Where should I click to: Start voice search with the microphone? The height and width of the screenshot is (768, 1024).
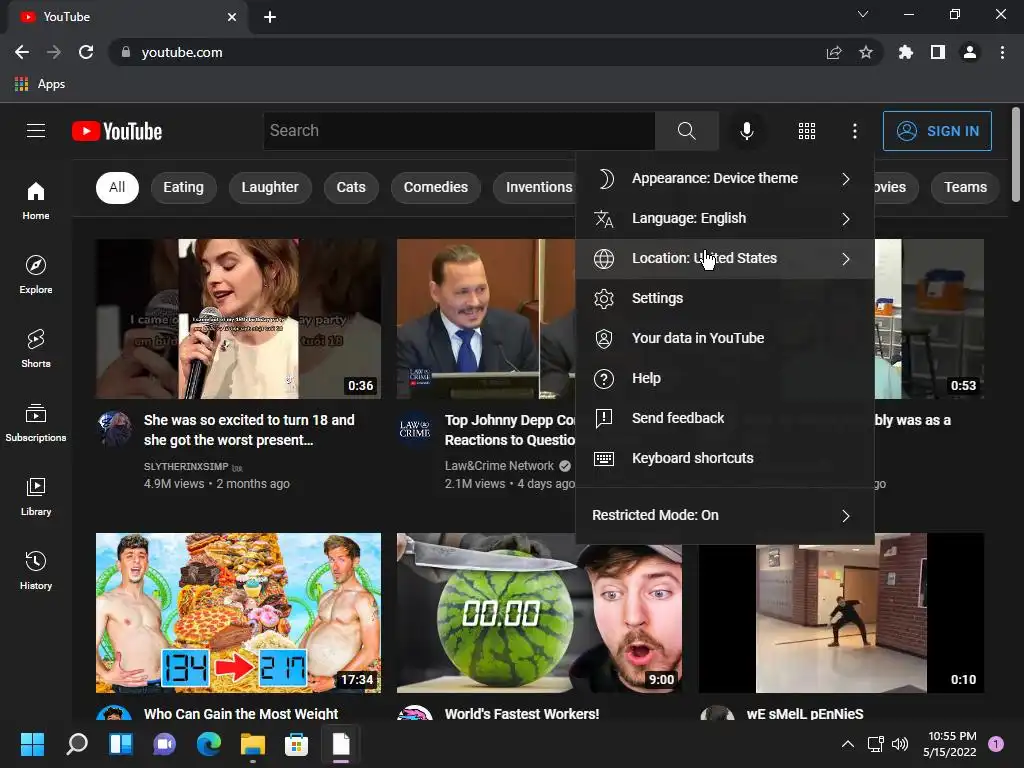coord(746,131)
